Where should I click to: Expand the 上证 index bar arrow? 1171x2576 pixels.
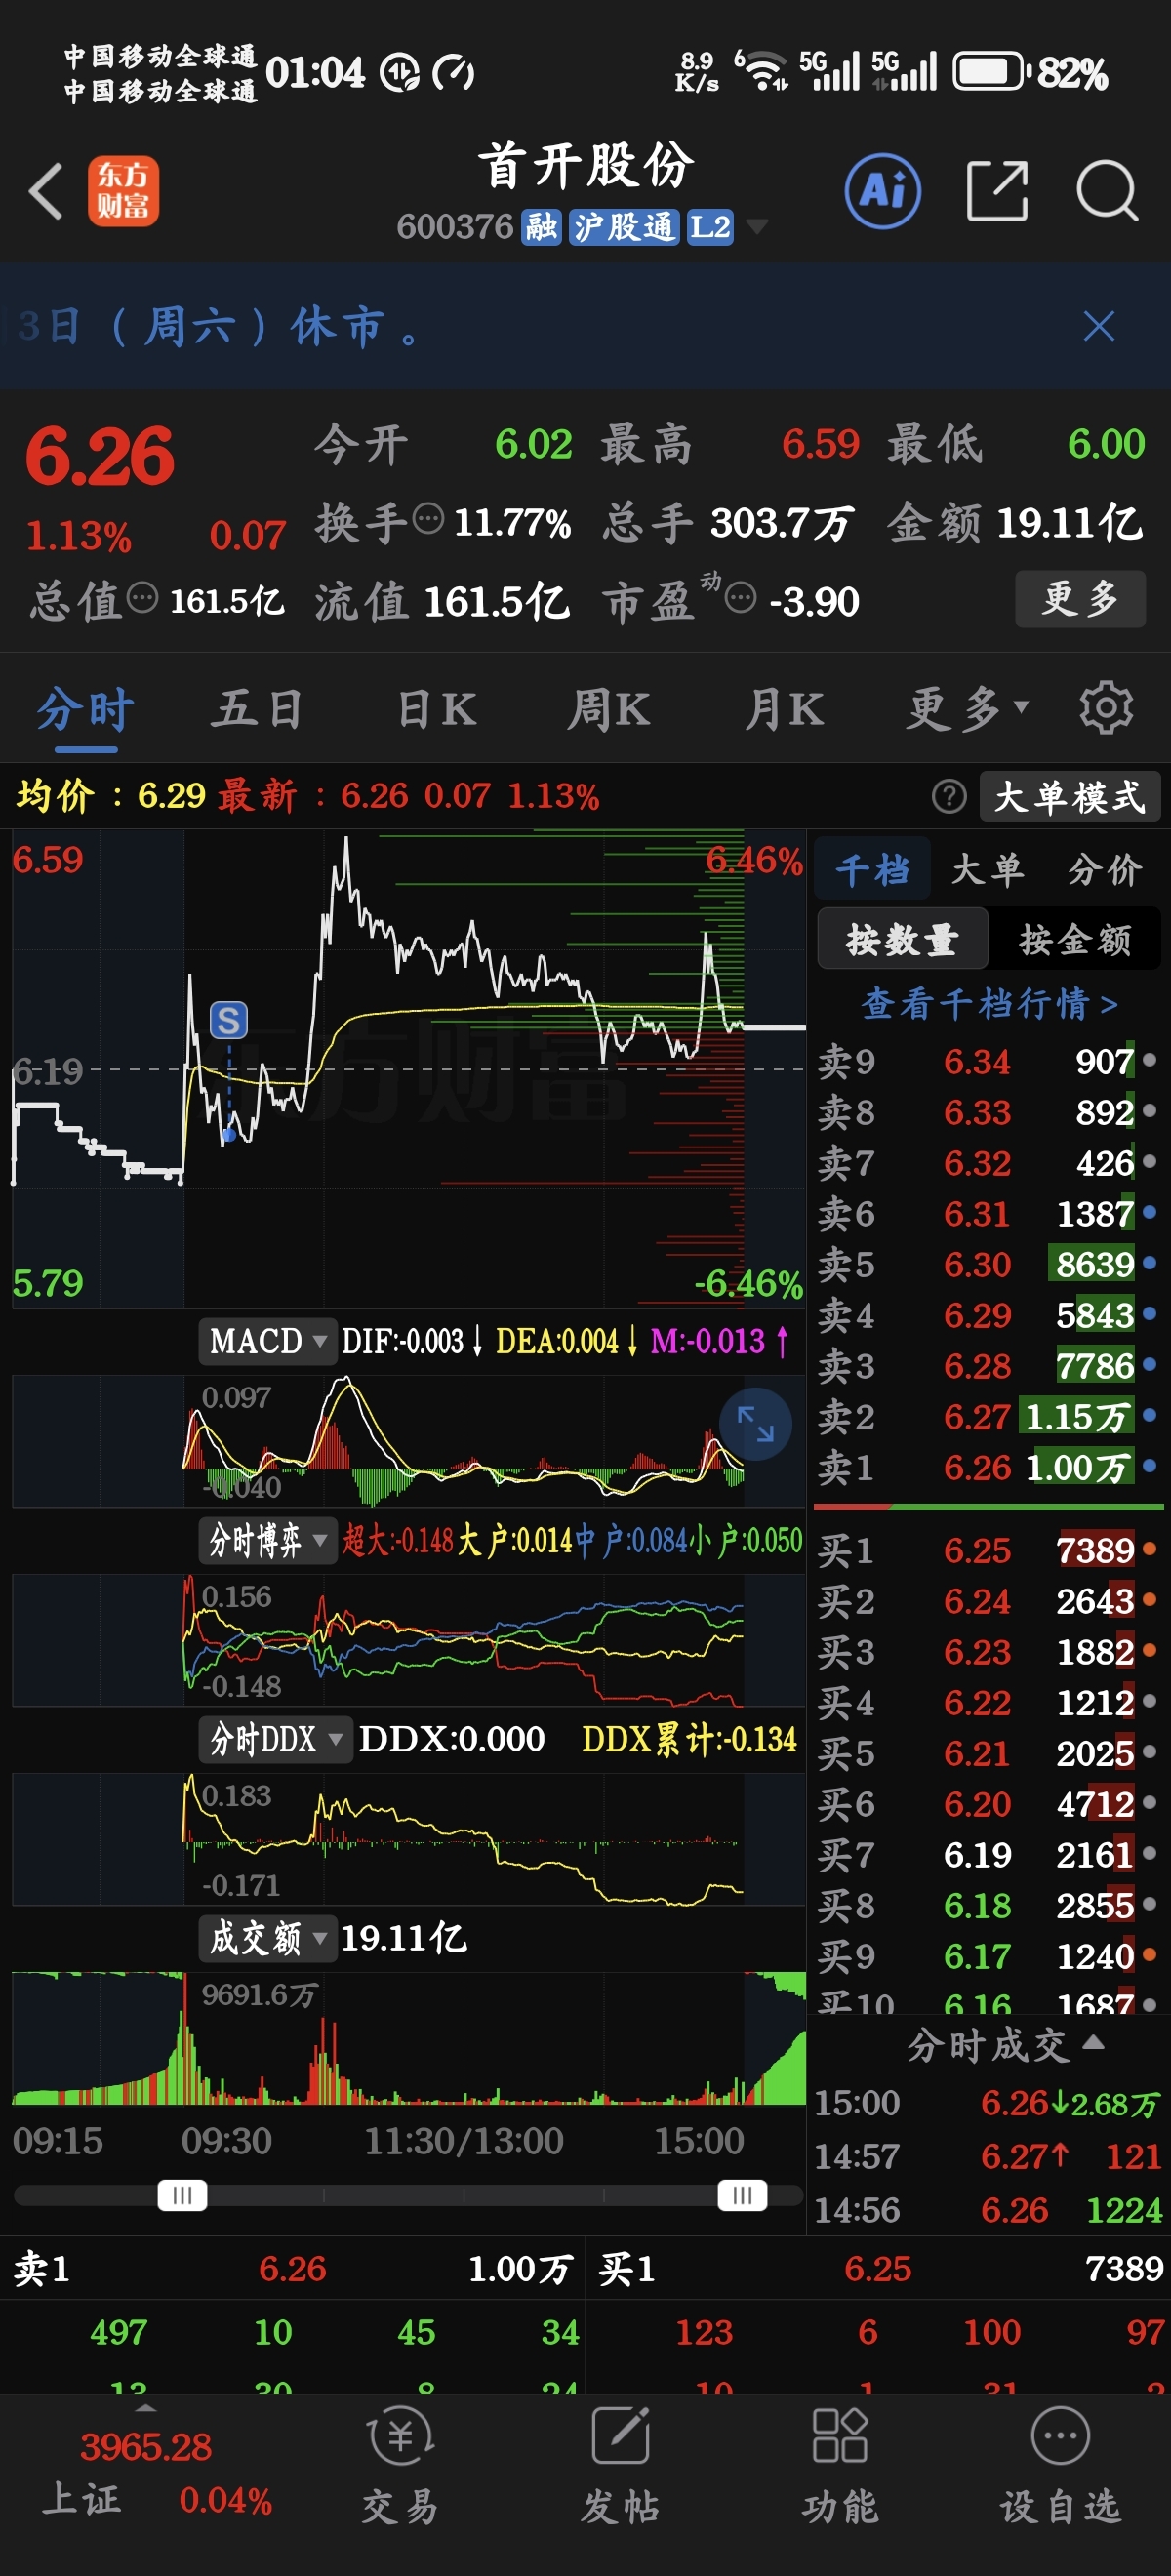(146, 2407)
